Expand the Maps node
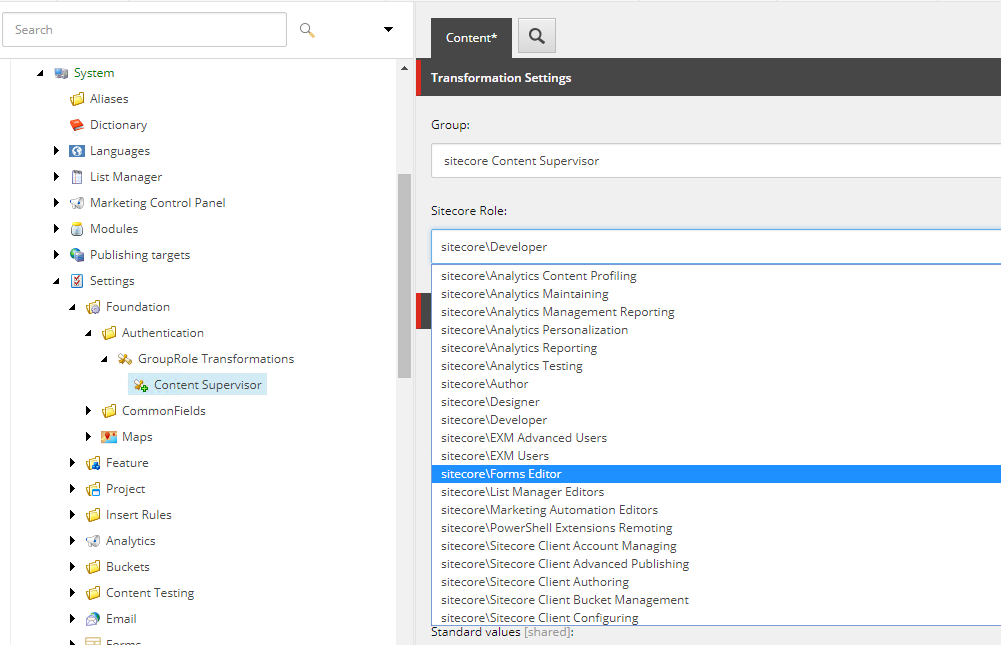 [88, 437]
